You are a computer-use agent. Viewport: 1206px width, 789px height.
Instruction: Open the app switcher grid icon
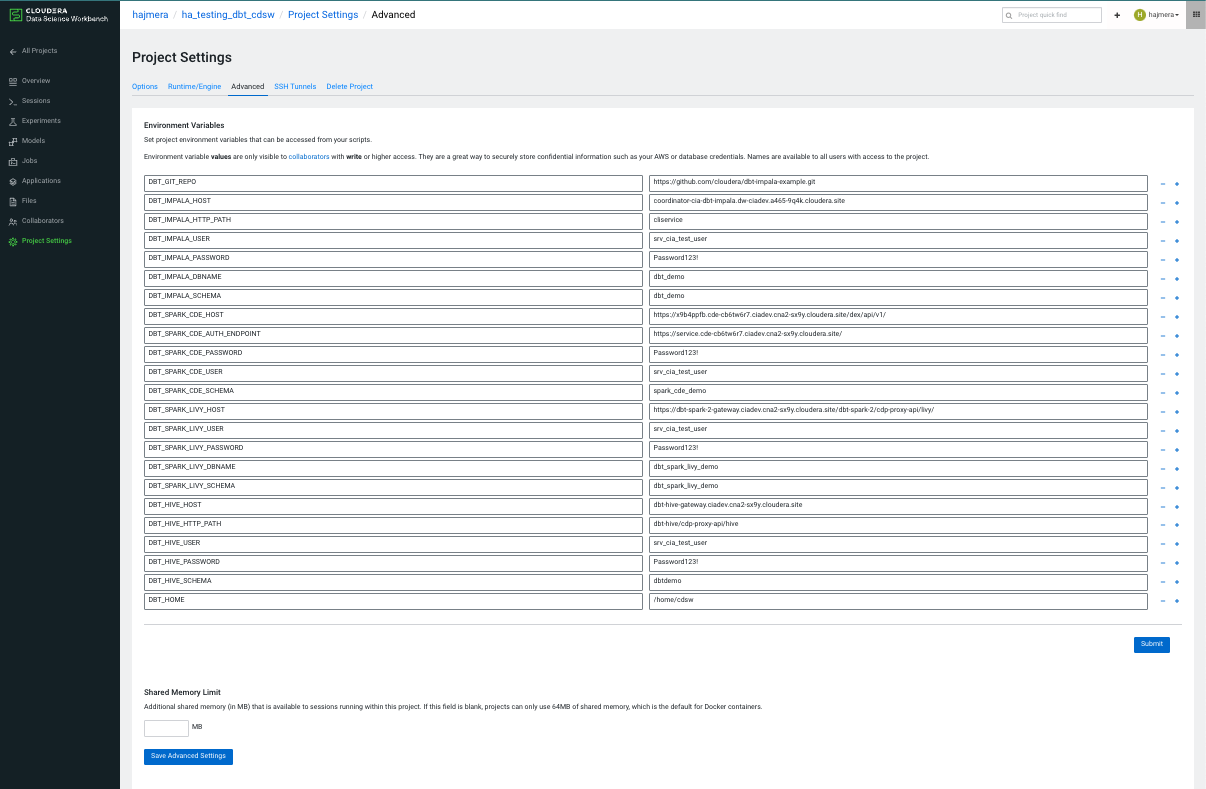(1194, 15)
